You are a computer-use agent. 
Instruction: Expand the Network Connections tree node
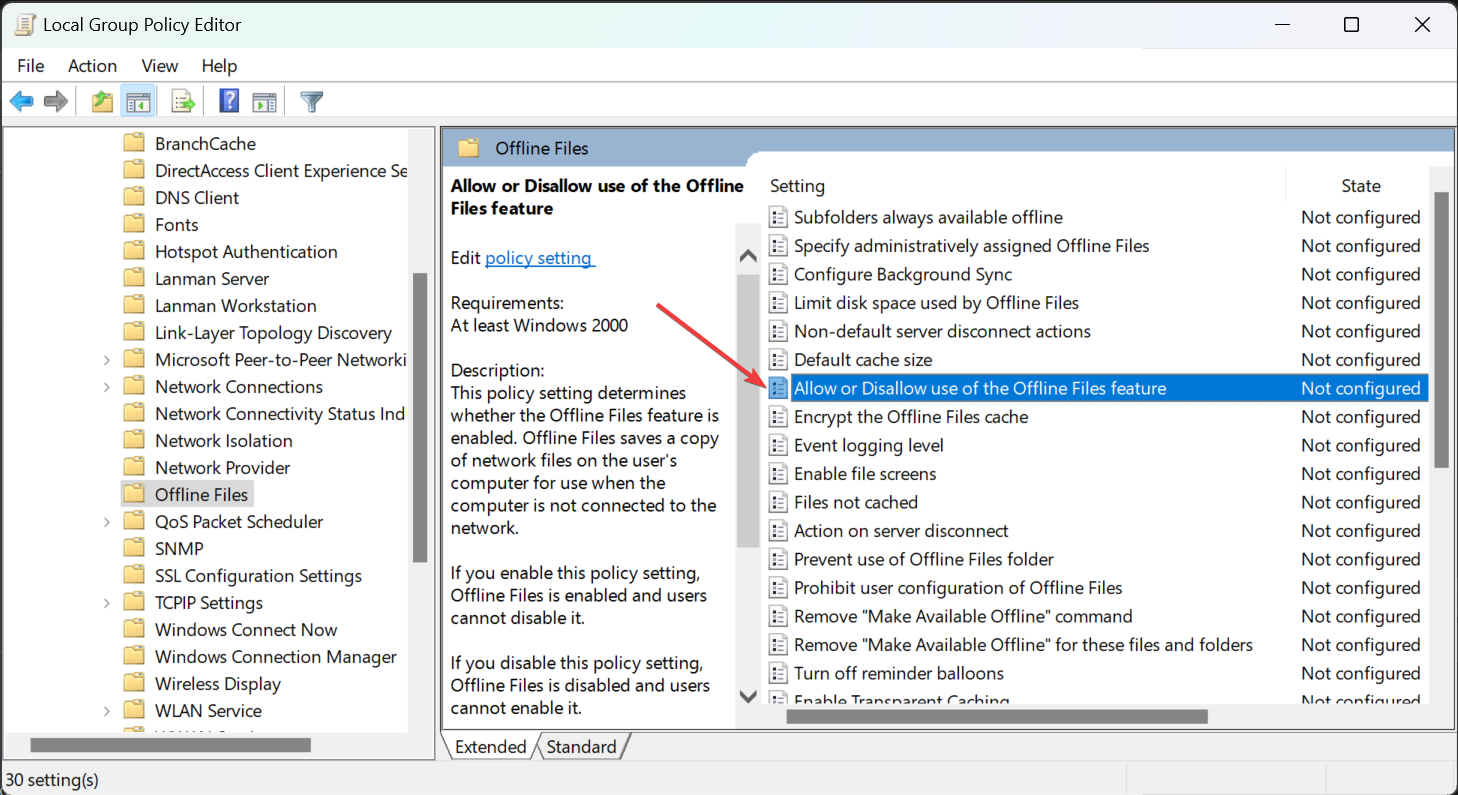coord(107,386)
